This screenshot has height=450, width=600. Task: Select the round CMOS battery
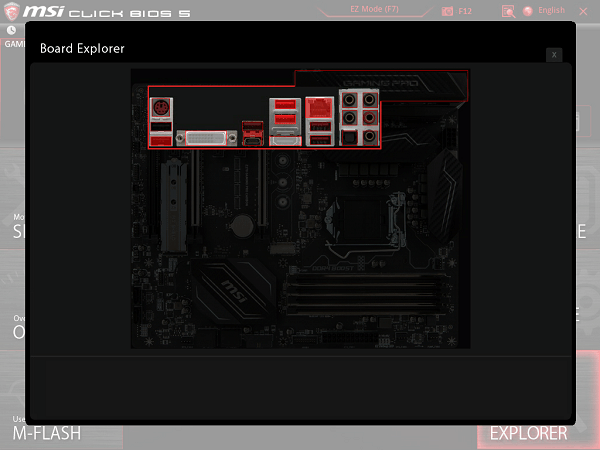(243, 226)
